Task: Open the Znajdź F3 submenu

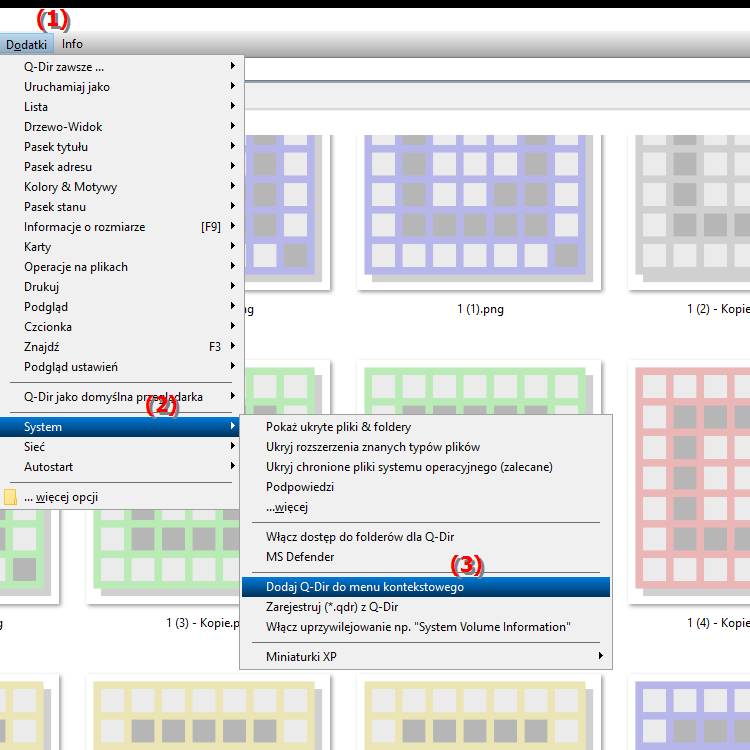Action: (x=122, y=347)
